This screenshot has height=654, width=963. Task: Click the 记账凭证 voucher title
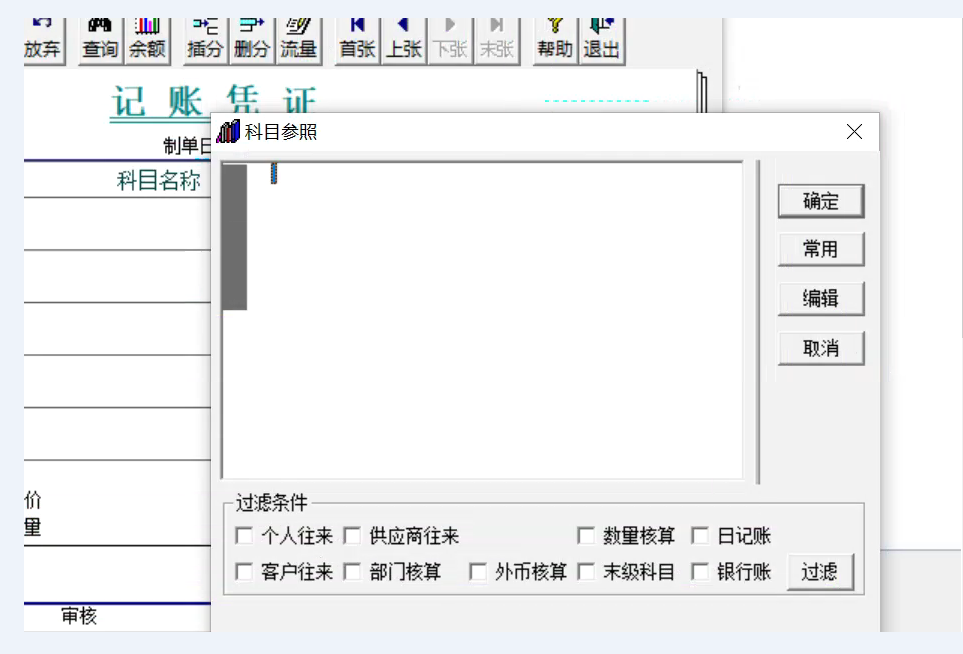[214, 101]
